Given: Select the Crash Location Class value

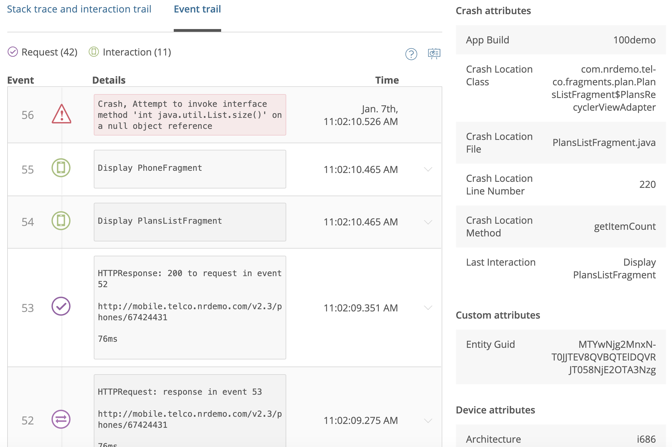Looking at the screenshot, I should (603, 88).
